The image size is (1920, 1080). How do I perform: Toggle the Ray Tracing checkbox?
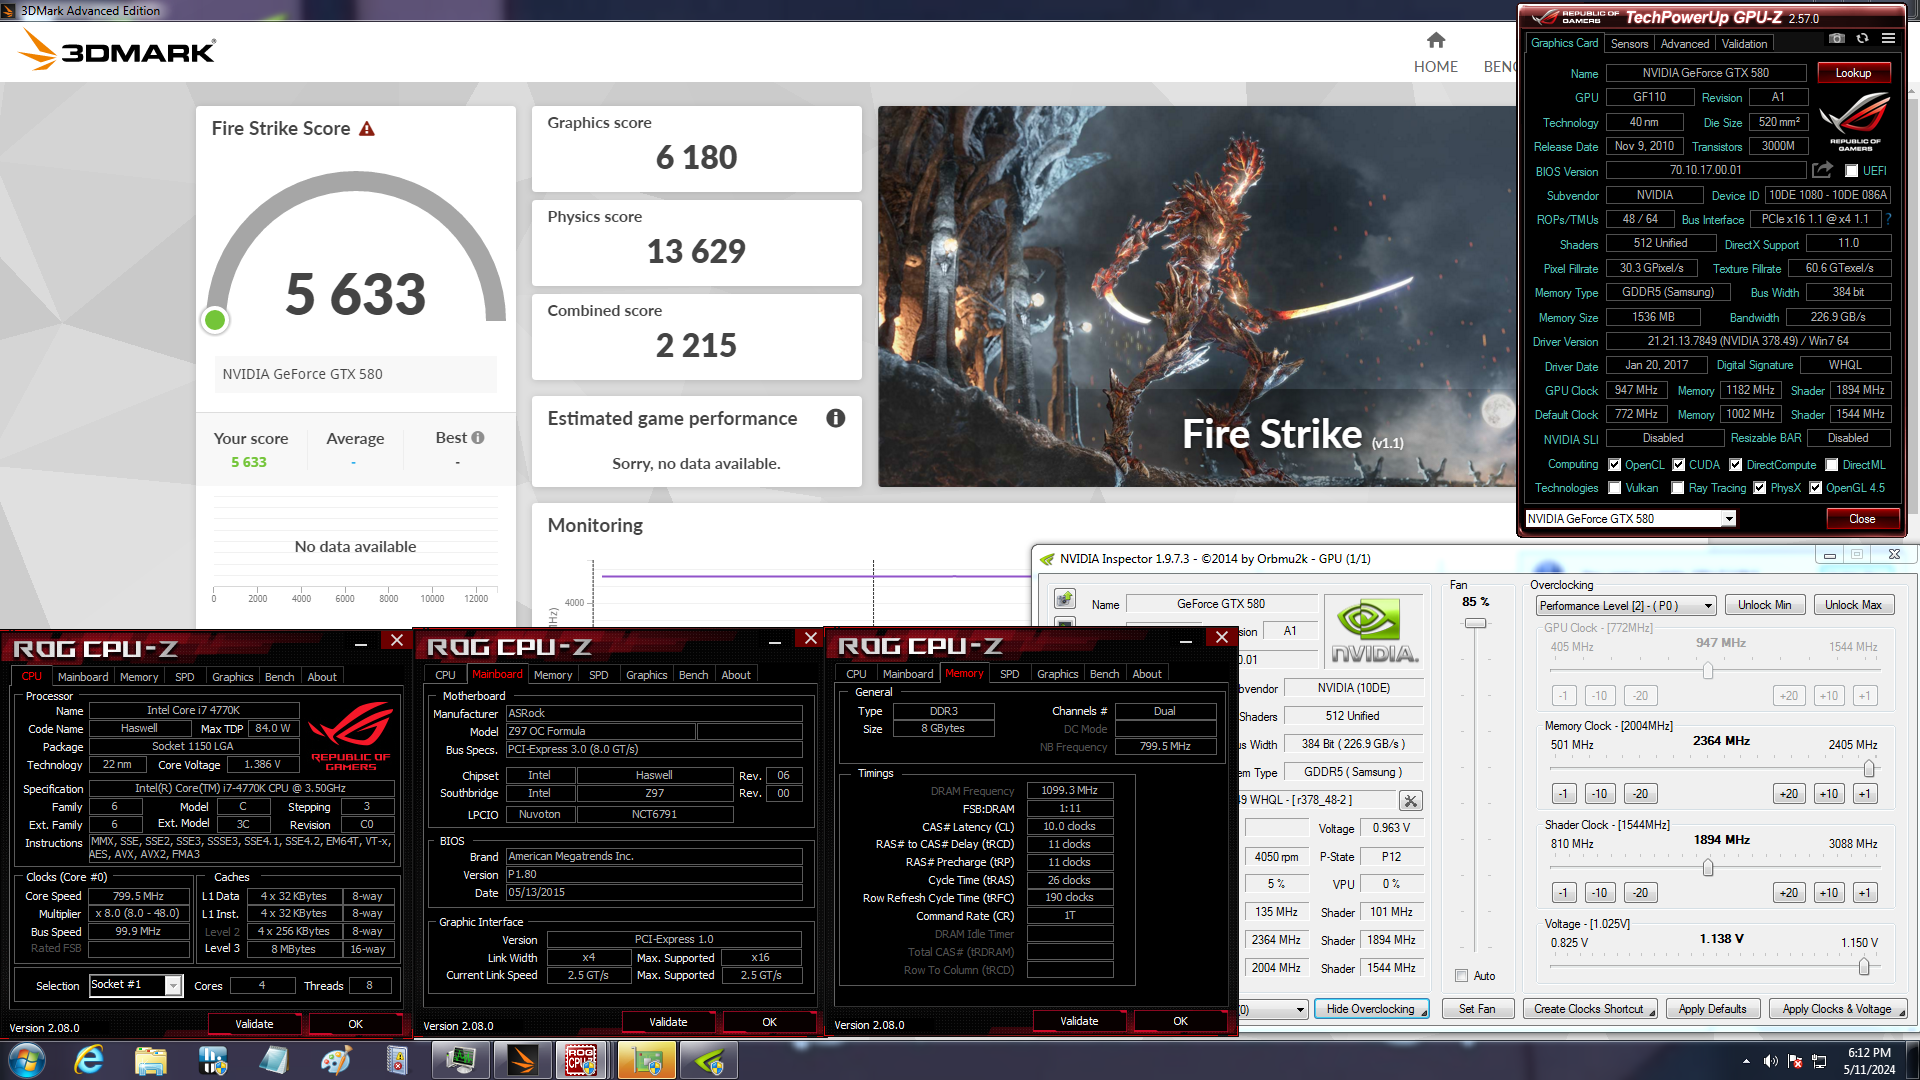pyautogui.click(x=1678, y=488)
